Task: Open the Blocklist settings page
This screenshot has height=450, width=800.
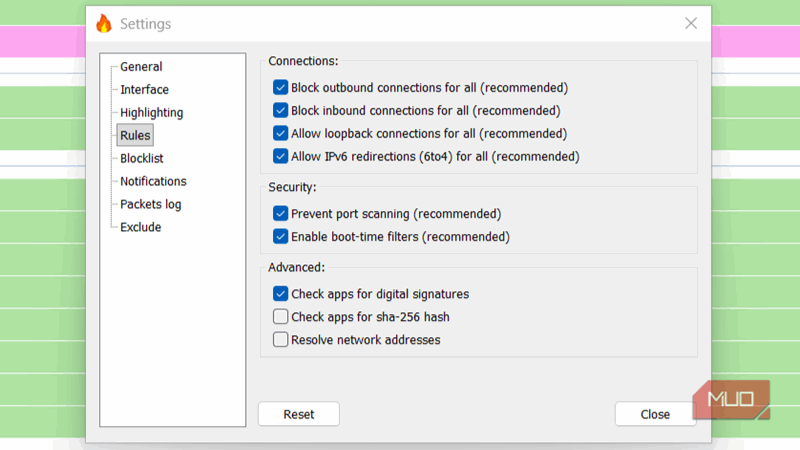Action: pyautogui.click(x=141, y=159)
